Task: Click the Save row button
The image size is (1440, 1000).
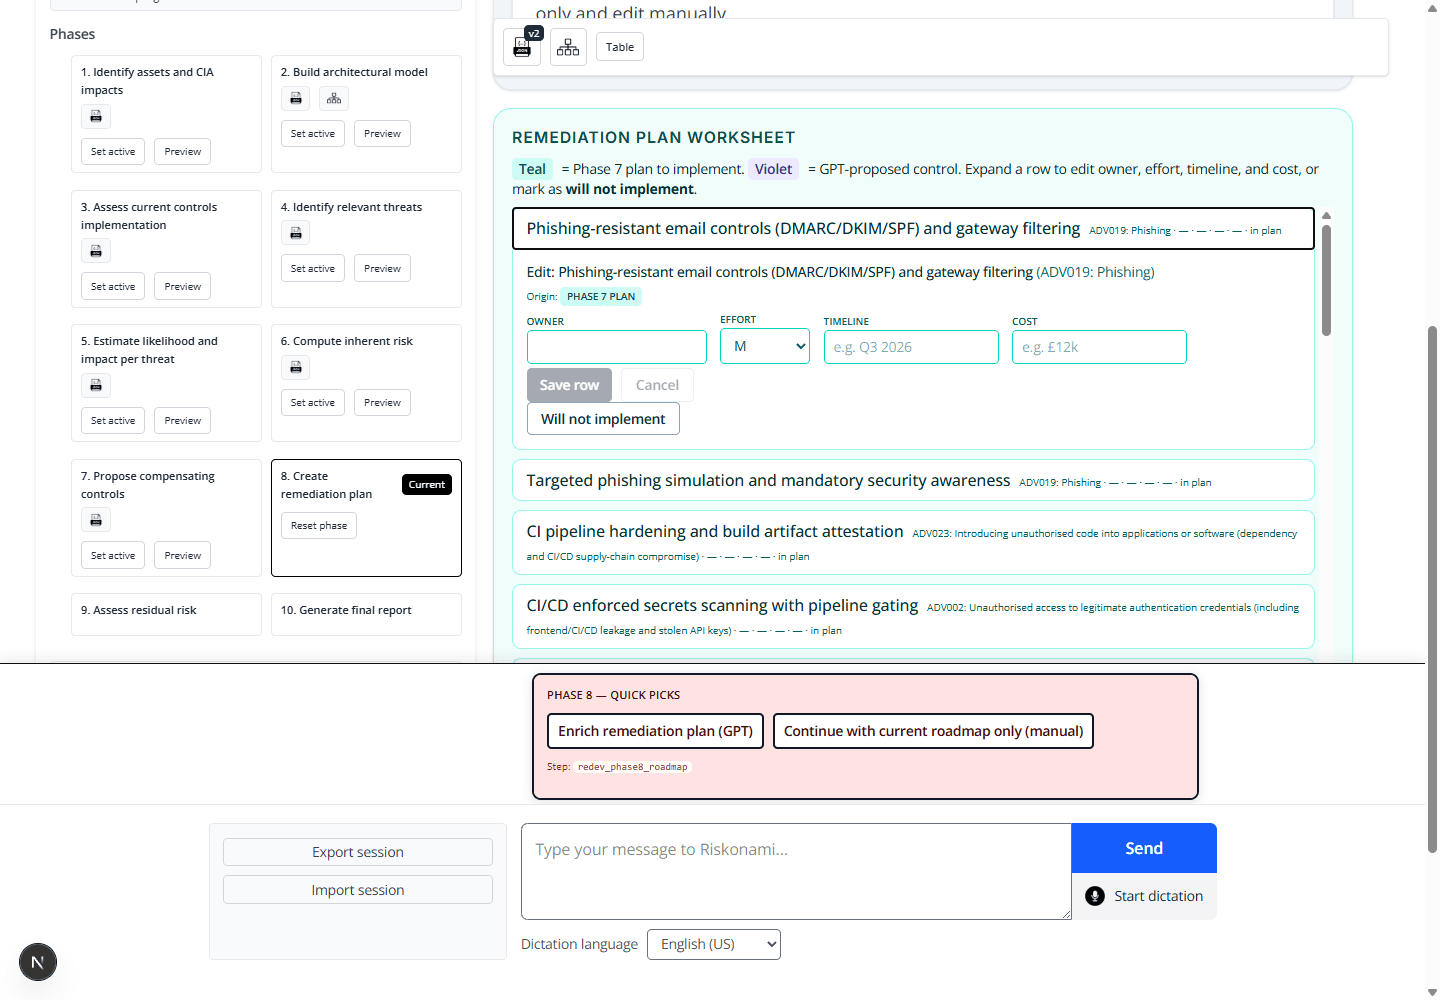Action: tap(569, 385)
